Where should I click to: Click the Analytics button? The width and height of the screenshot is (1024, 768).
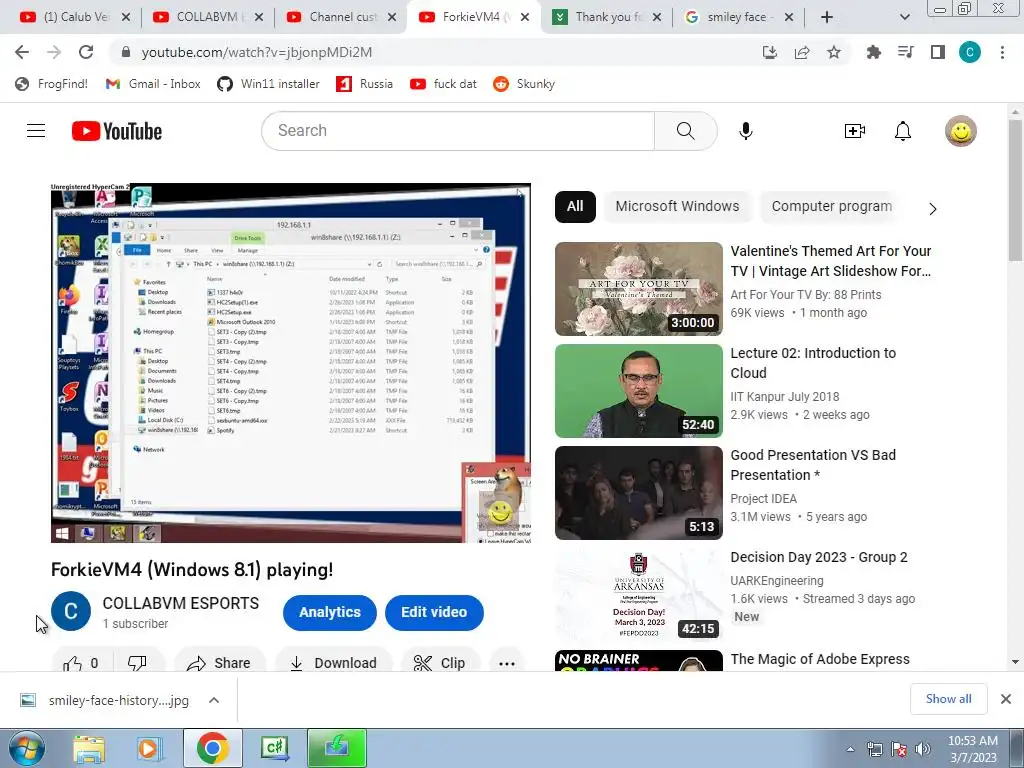coord(330,612)
